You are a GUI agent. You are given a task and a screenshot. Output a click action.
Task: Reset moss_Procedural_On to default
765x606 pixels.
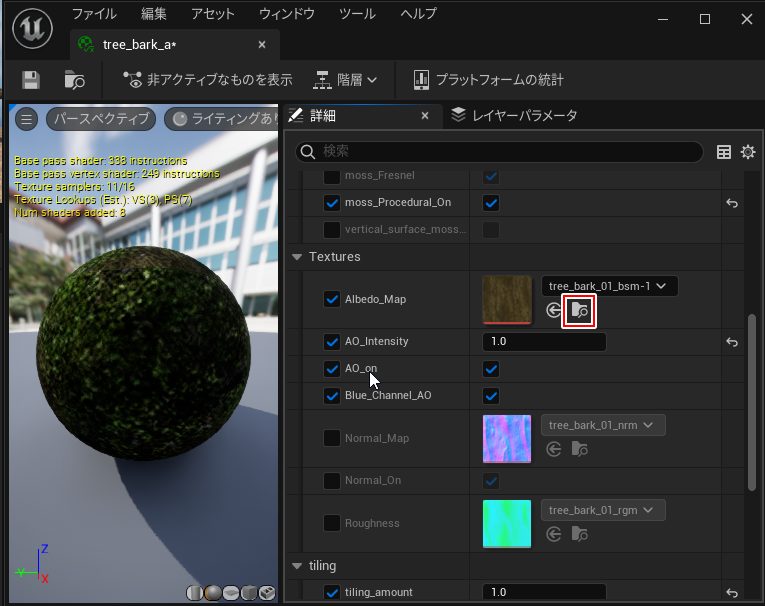point(731,203)
